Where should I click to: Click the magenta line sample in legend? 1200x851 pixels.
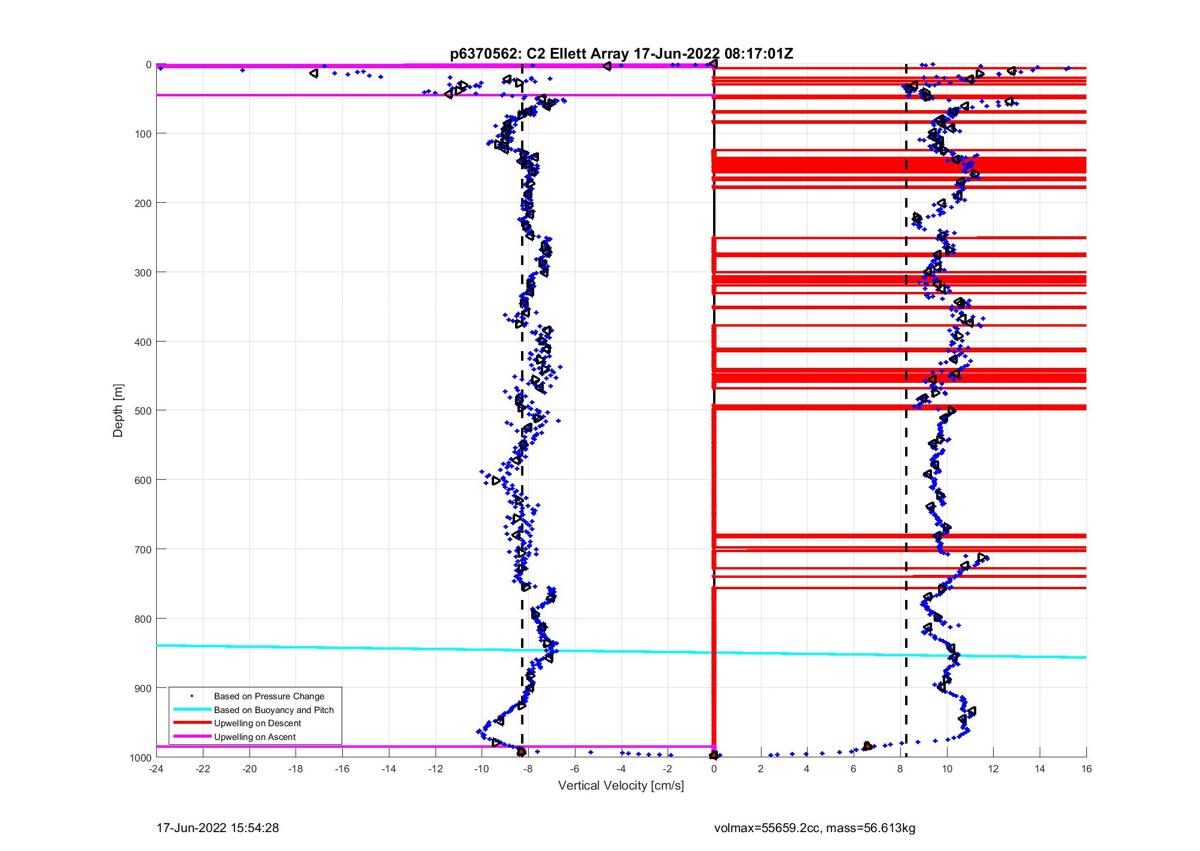tap(190, 737)
